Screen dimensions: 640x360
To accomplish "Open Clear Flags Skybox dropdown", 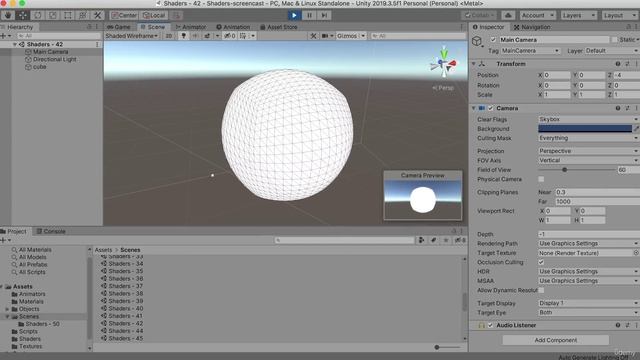I will 588,119.
